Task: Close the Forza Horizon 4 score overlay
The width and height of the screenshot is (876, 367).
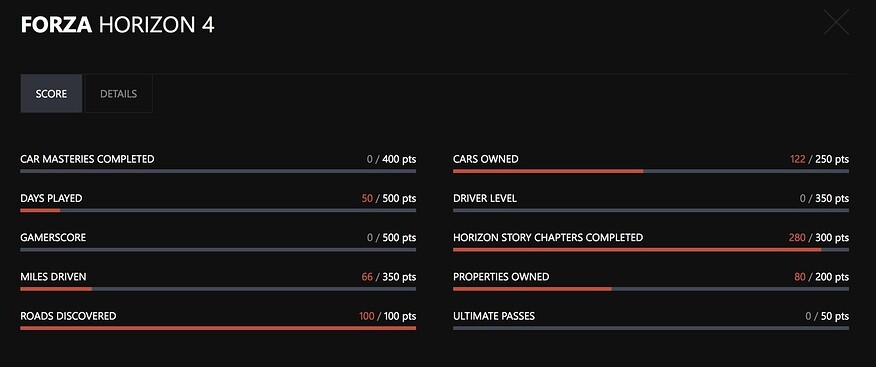Action: coord(836,22)
